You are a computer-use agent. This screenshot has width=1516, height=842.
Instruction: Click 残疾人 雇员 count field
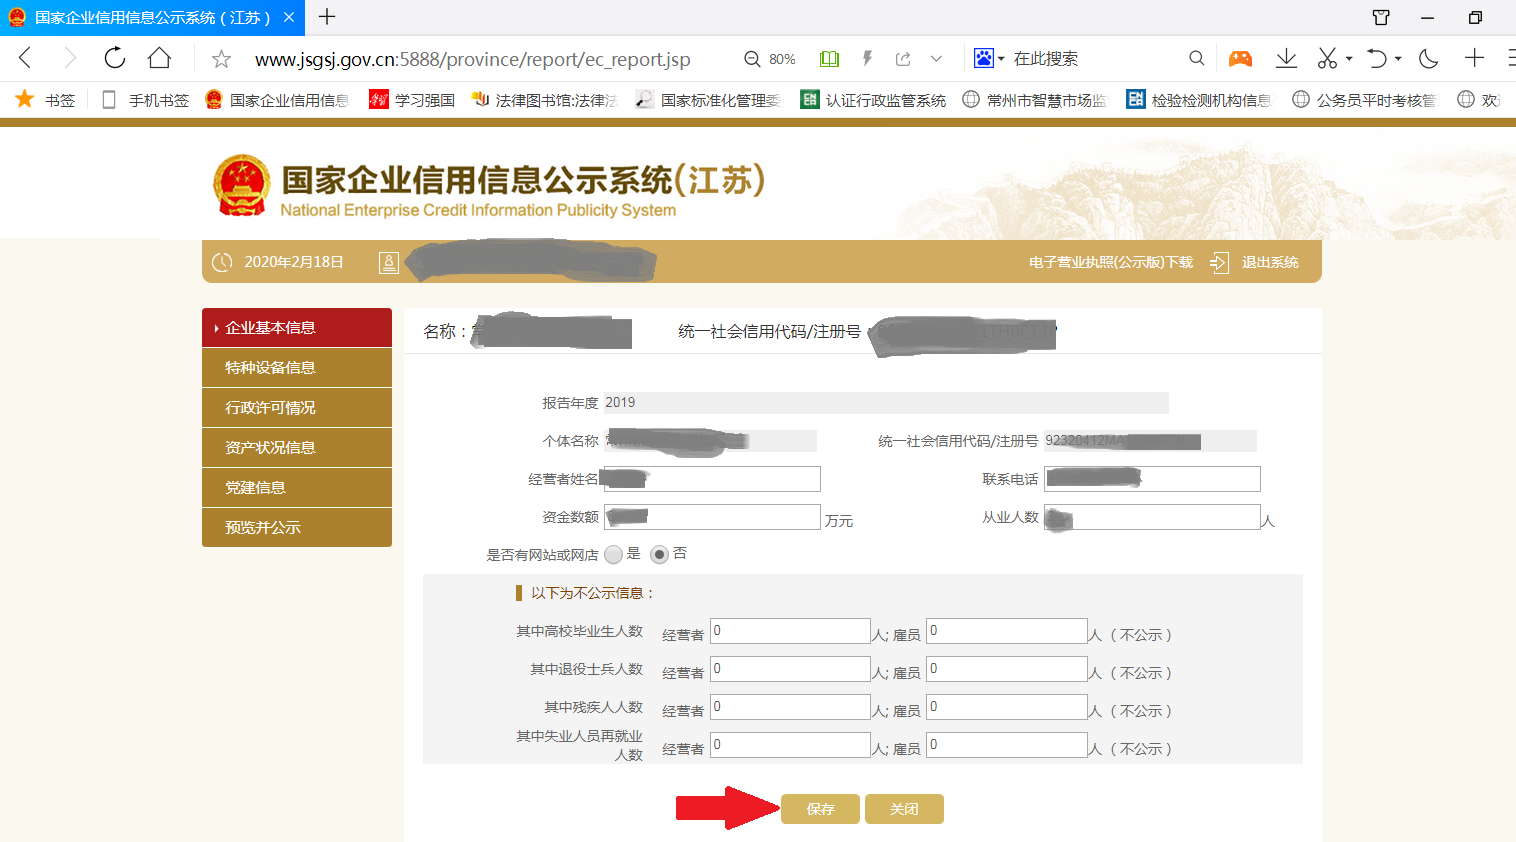coord(1007,707)
